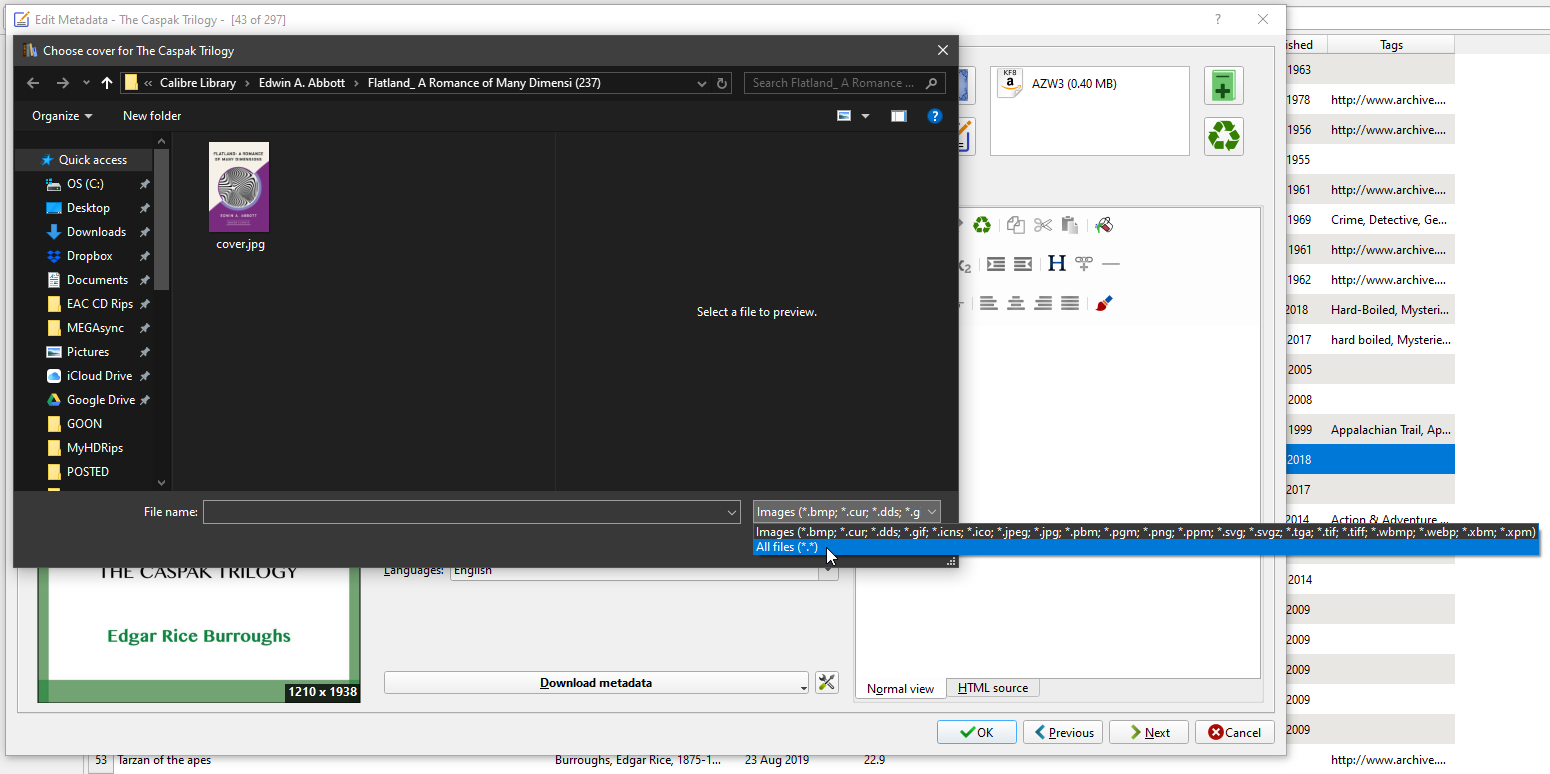Select the AZW3 (0.40 MB) format entry
Screen dimensions: 1550x774
click(1090, 84)
